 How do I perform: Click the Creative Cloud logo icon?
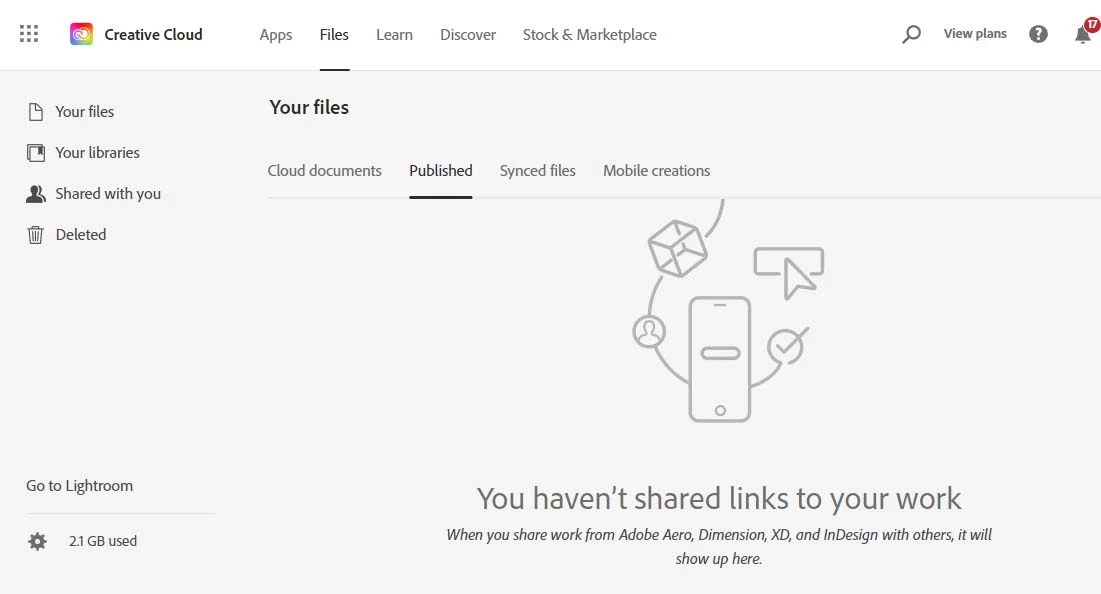coord(81,34)
